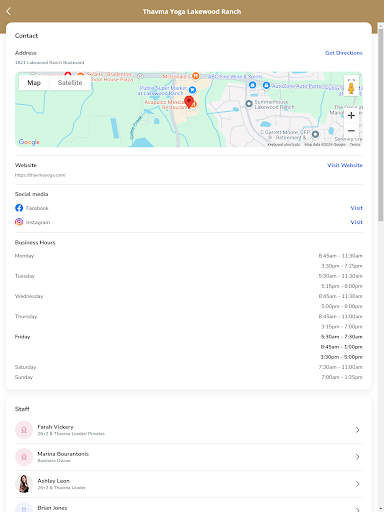The image size is (384, 512).
Task: Click Sunday 7:00am hours entry
Action: point(342,377)
